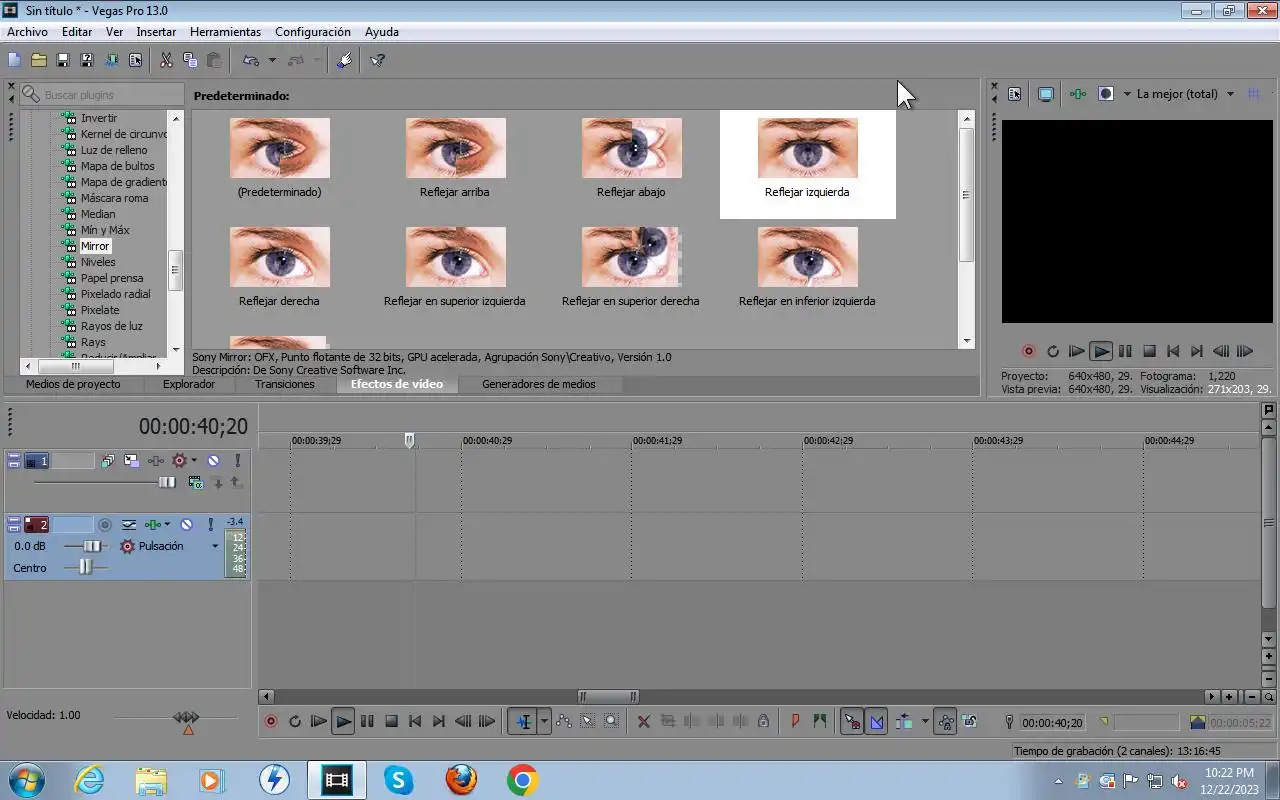
Task: Start timeline playback with the play button
Action: 343,721
